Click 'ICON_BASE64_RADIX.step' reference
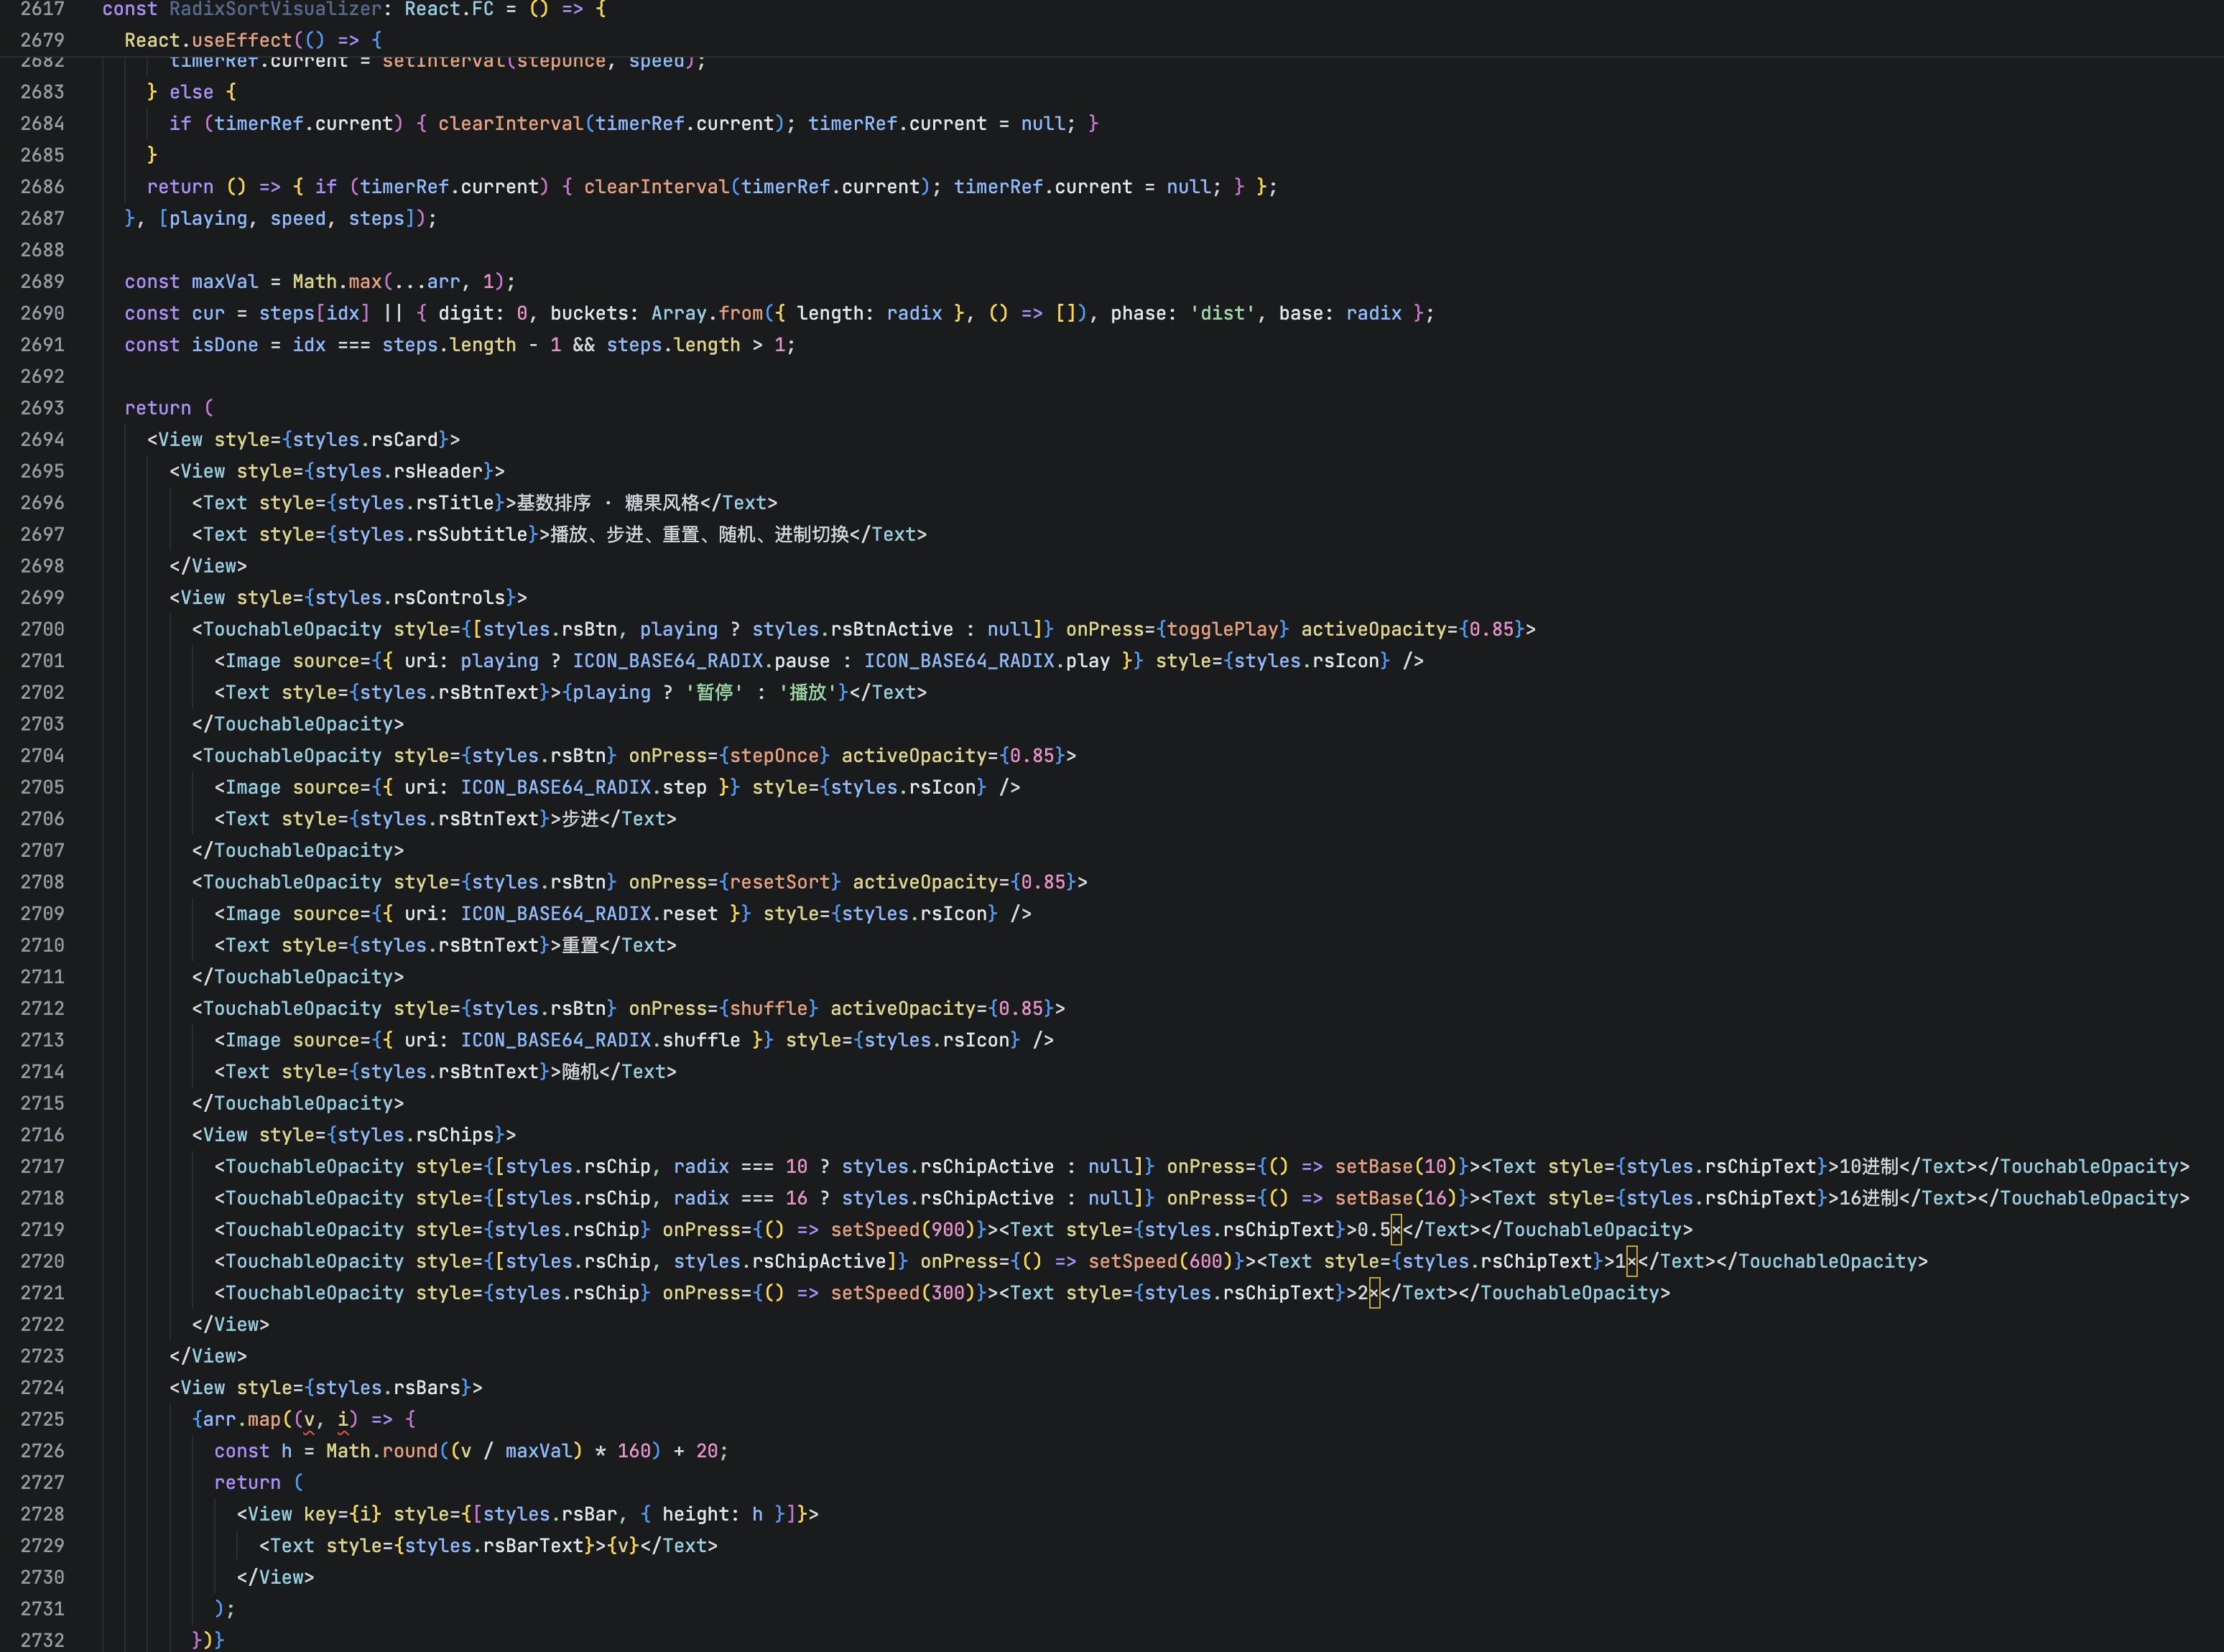Viewport: 2224px width, 1652px height. click(x=584, y=788)
